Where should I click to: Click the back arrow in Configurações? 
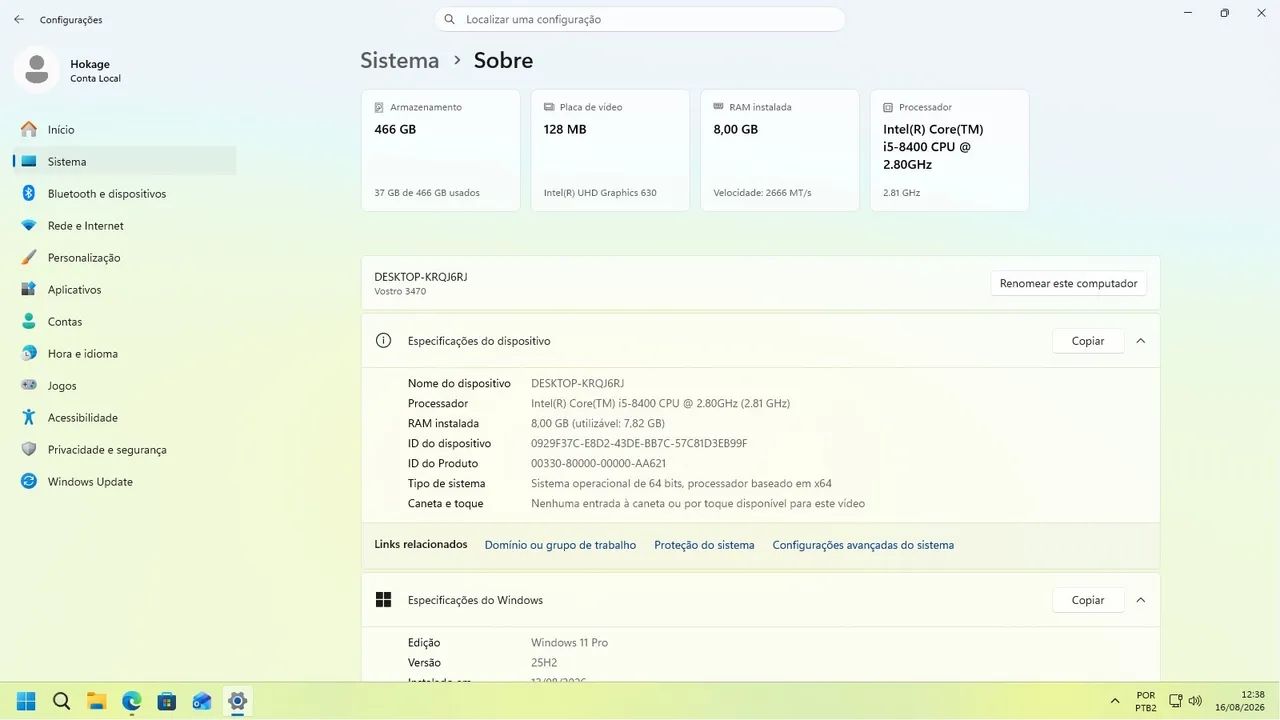click(19, 19)
